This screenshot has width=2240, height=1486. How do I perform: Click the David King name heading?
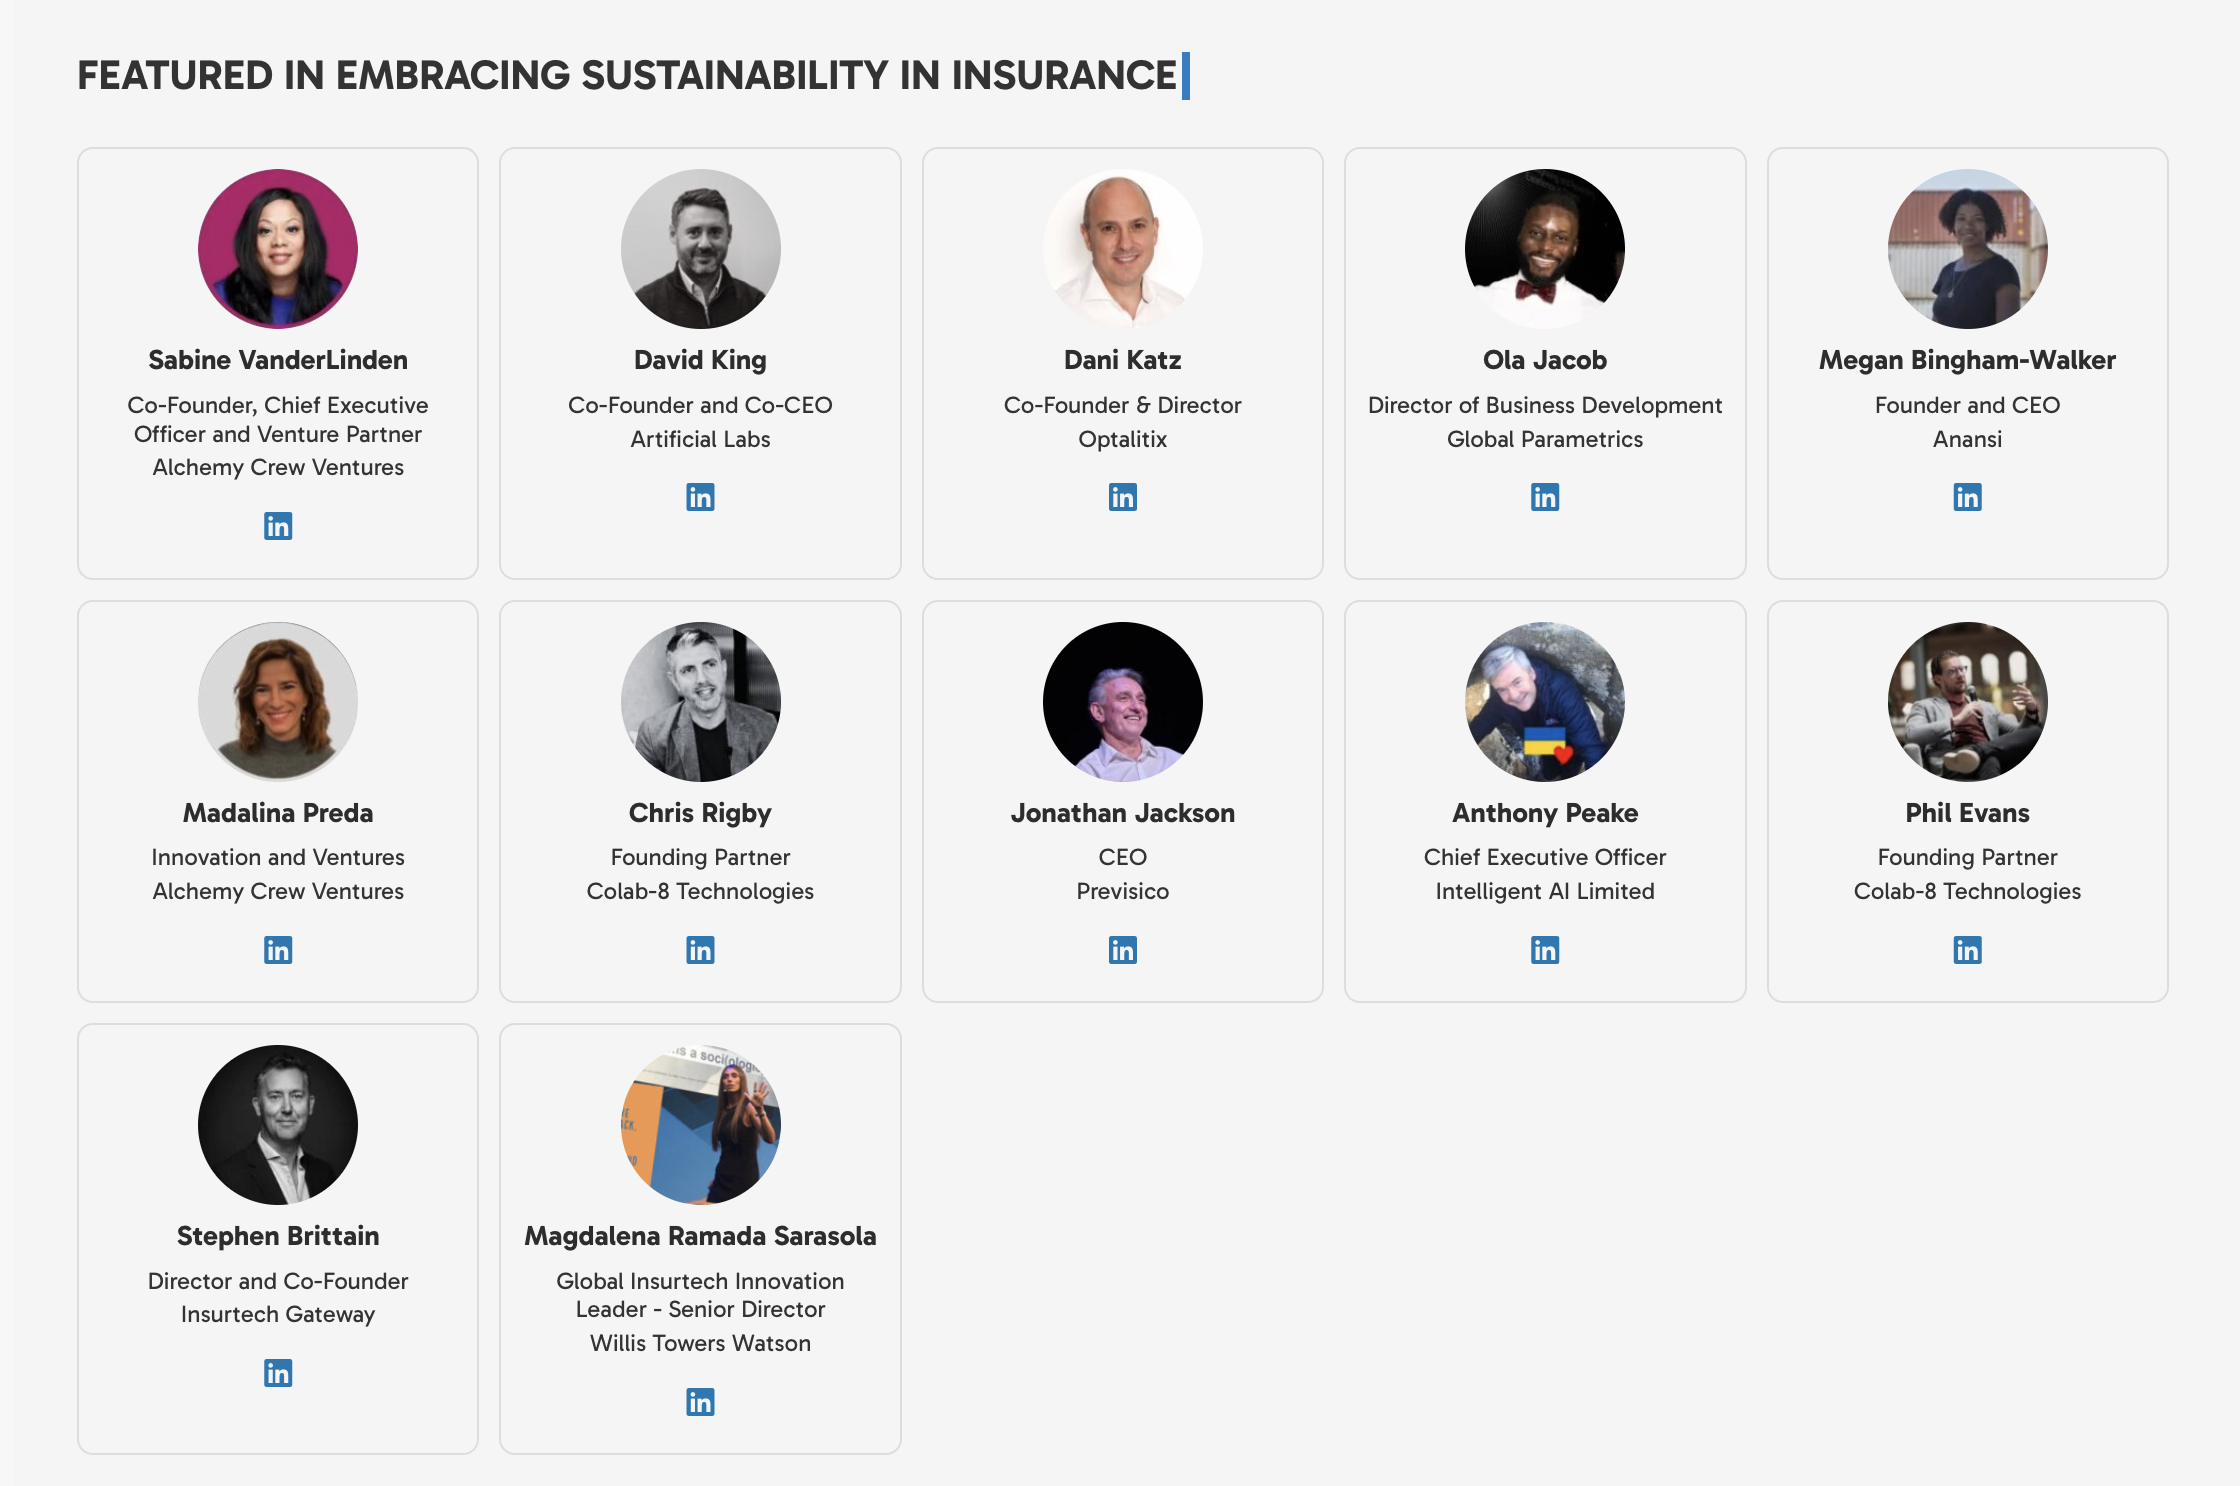click(x=700, y=360)
